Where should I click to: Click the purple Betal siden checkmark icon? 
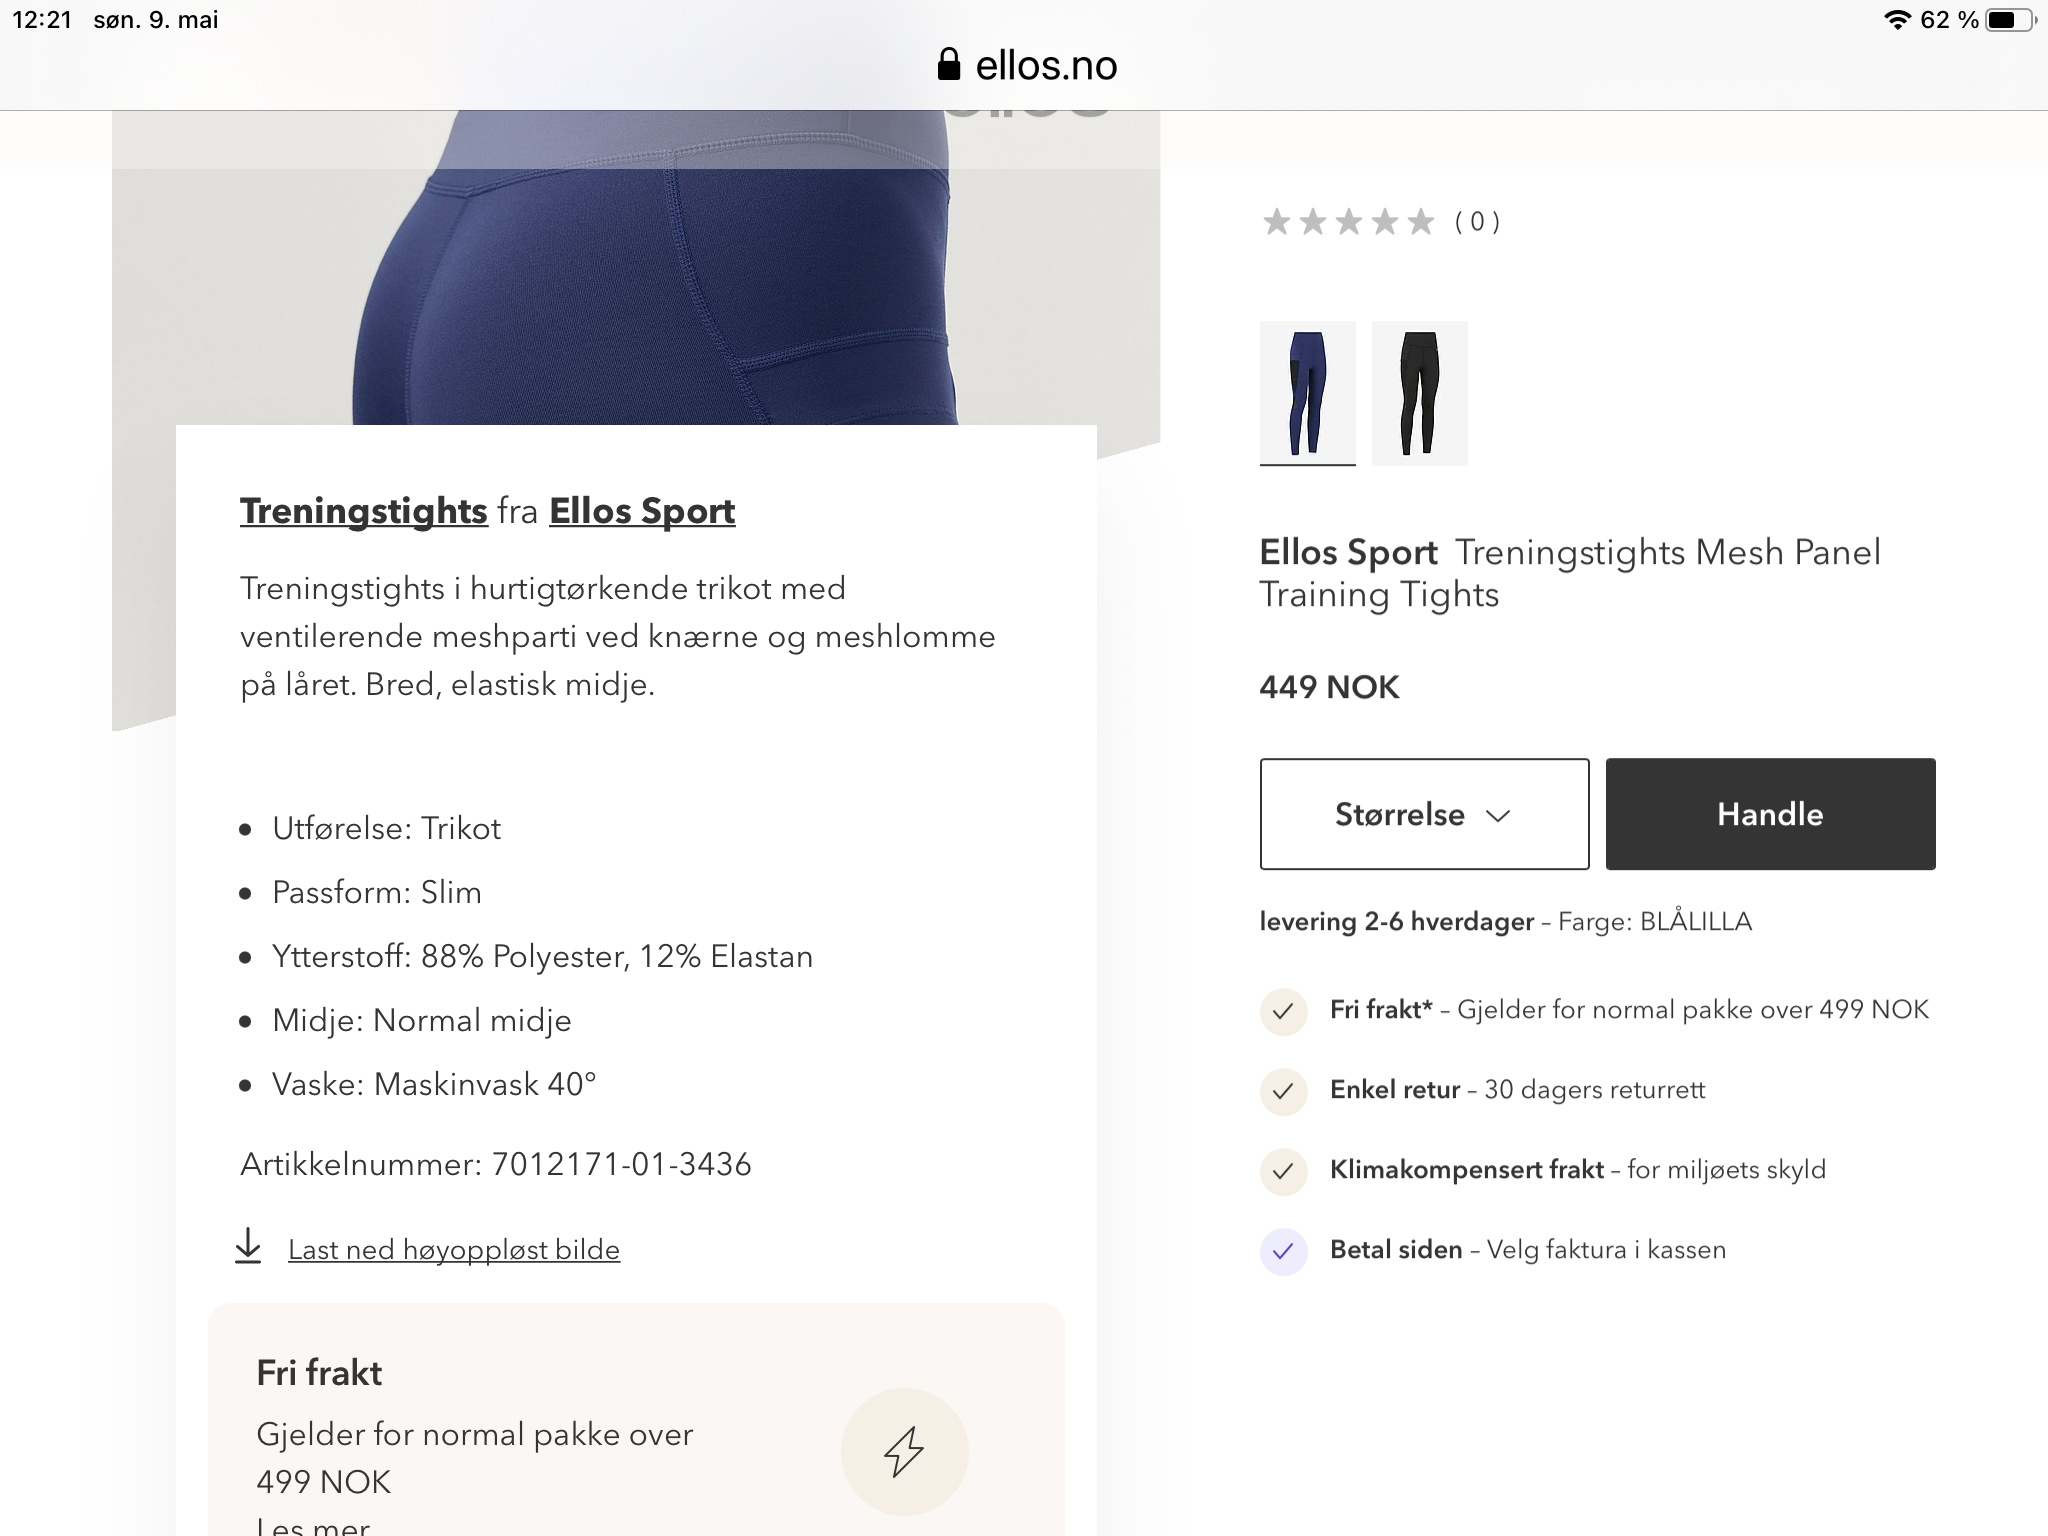tap(1283, 1251)
